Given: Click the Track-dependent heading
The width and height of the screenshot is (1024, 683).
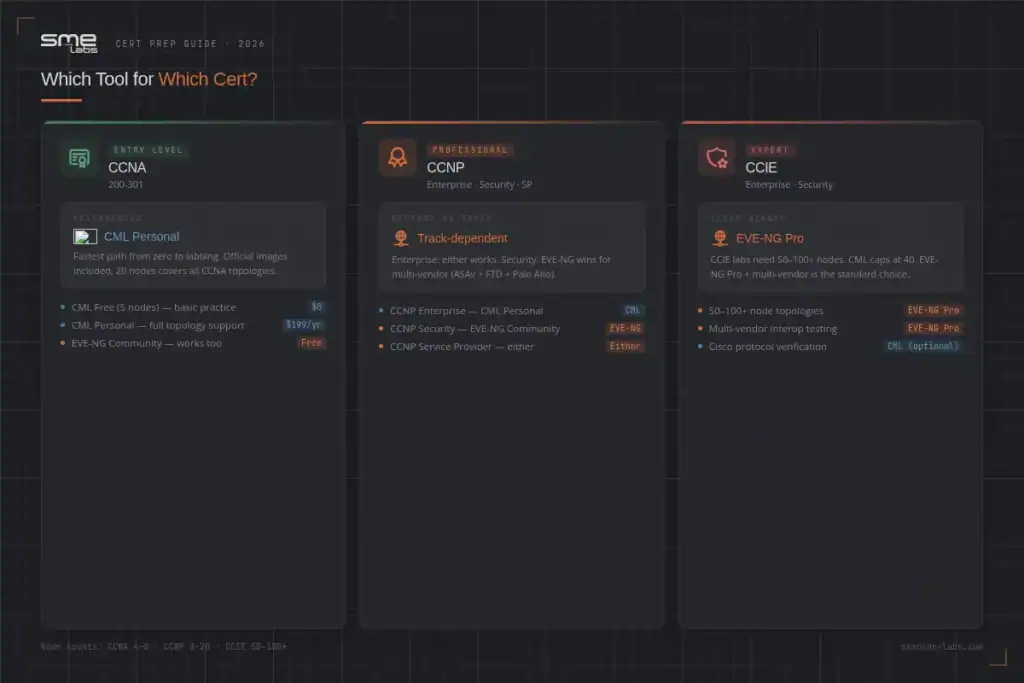Looking at the screenshot, I should pyautogui.click(x=462, y=238).
